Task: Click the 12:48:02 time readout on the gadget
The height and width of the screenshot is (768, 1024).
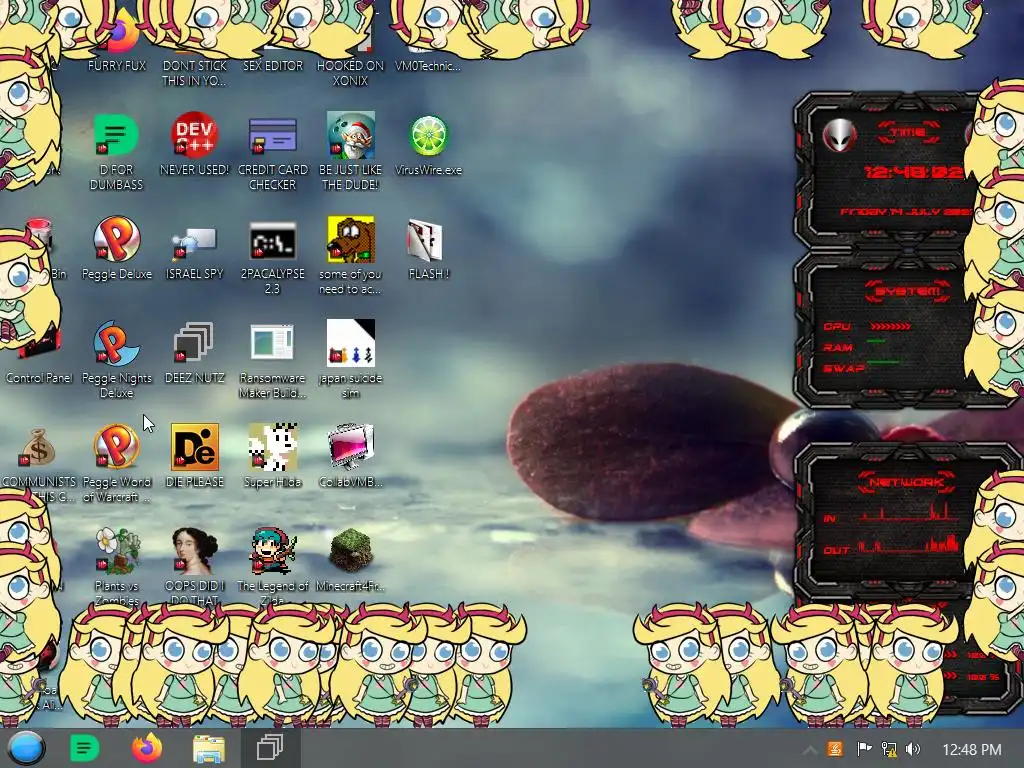Action: tap(913, 172)
